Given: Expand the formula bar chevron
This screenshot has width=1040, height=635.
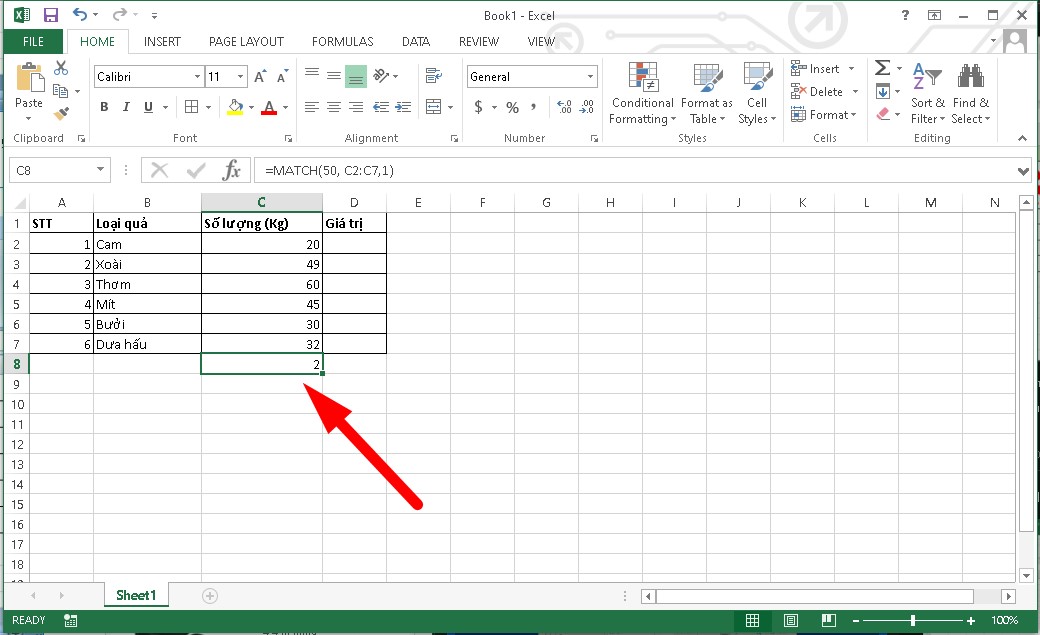Looking at the screenshot, I should point(1023,171).
